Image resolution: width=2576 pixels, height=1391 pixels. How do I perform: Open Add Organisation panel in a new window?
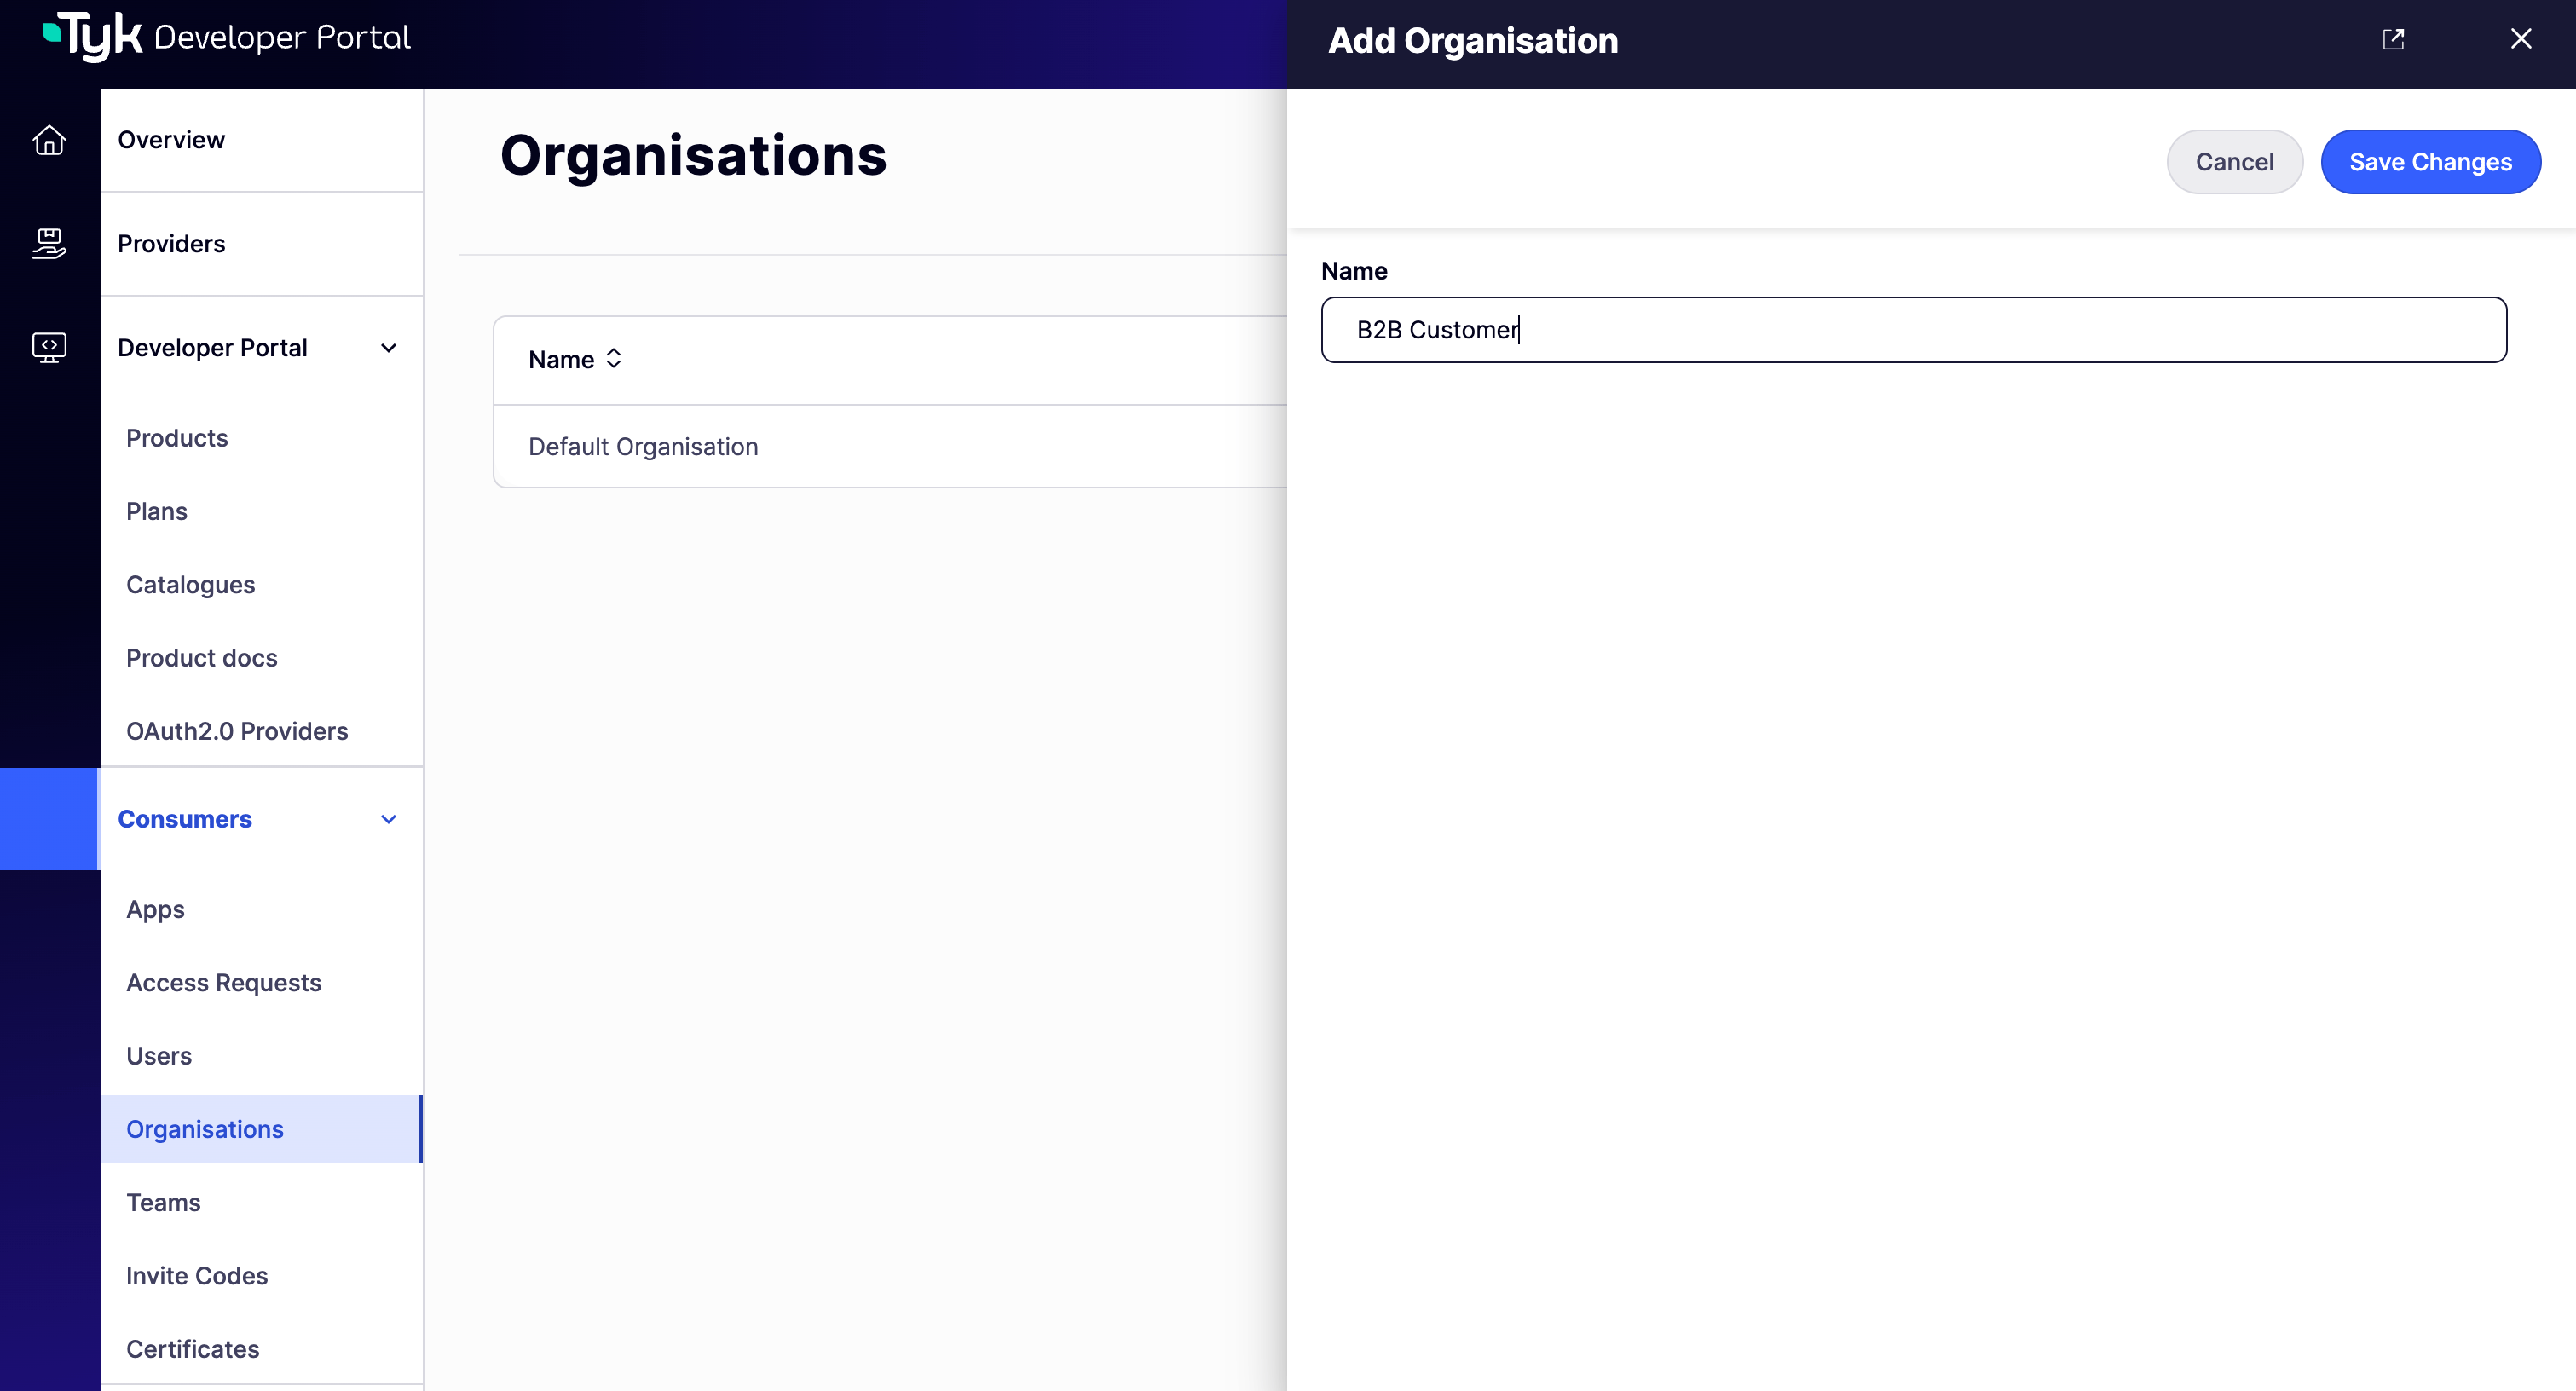coord(2393,39)
